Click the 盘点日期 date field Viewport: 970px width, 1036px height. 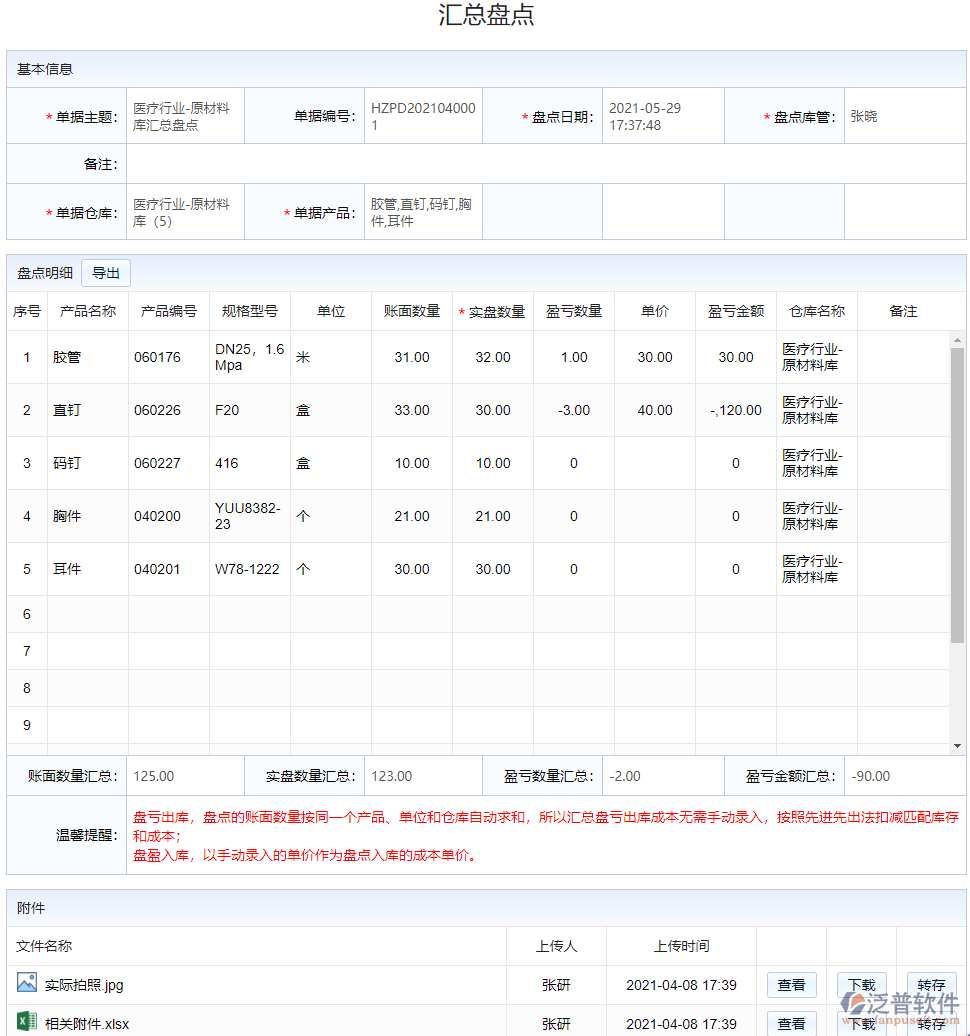[x=662, y=117]
